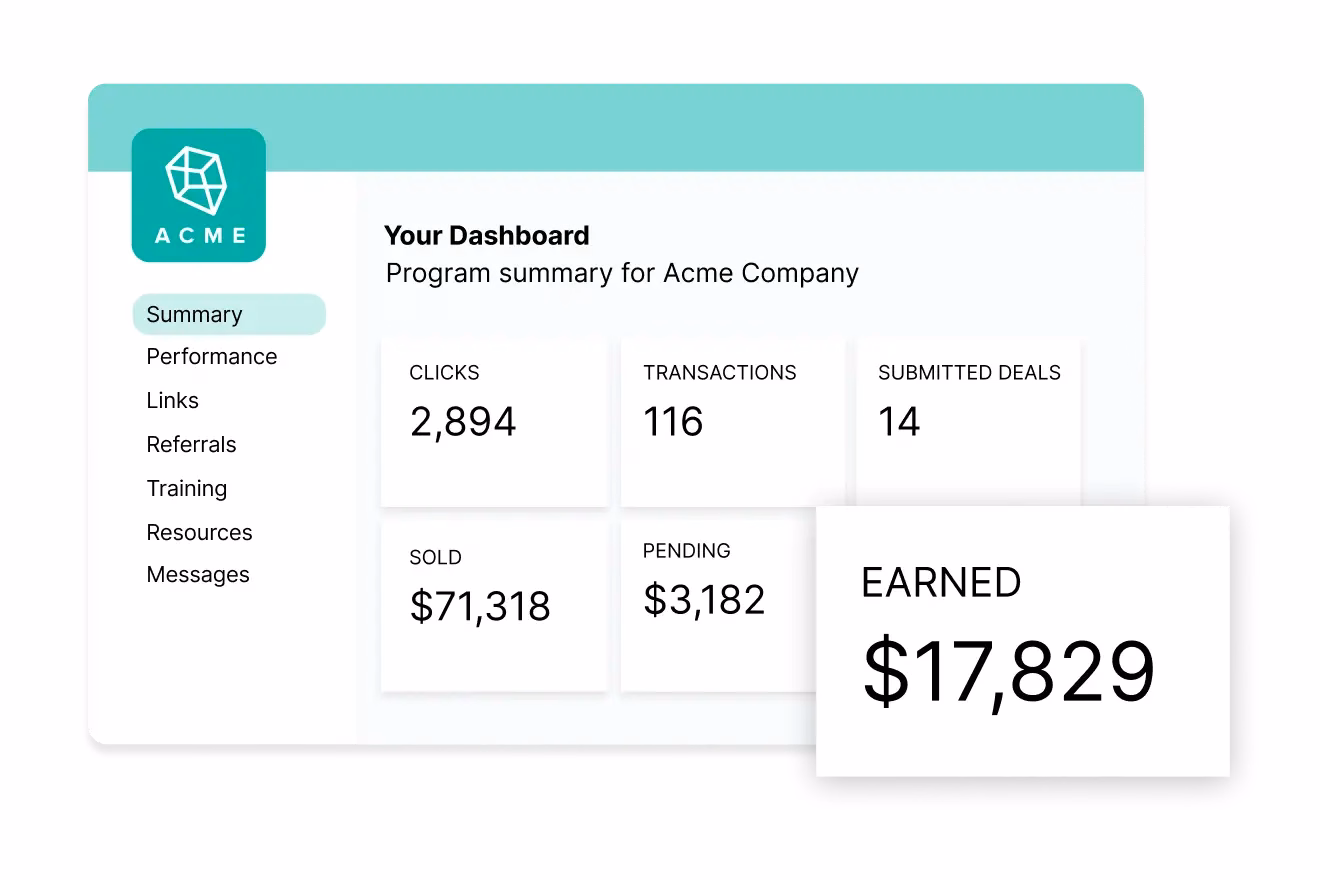Click the Program summary for Acme Company subtitle
This screenshot has width=1320, height=880.
[622, 274]
